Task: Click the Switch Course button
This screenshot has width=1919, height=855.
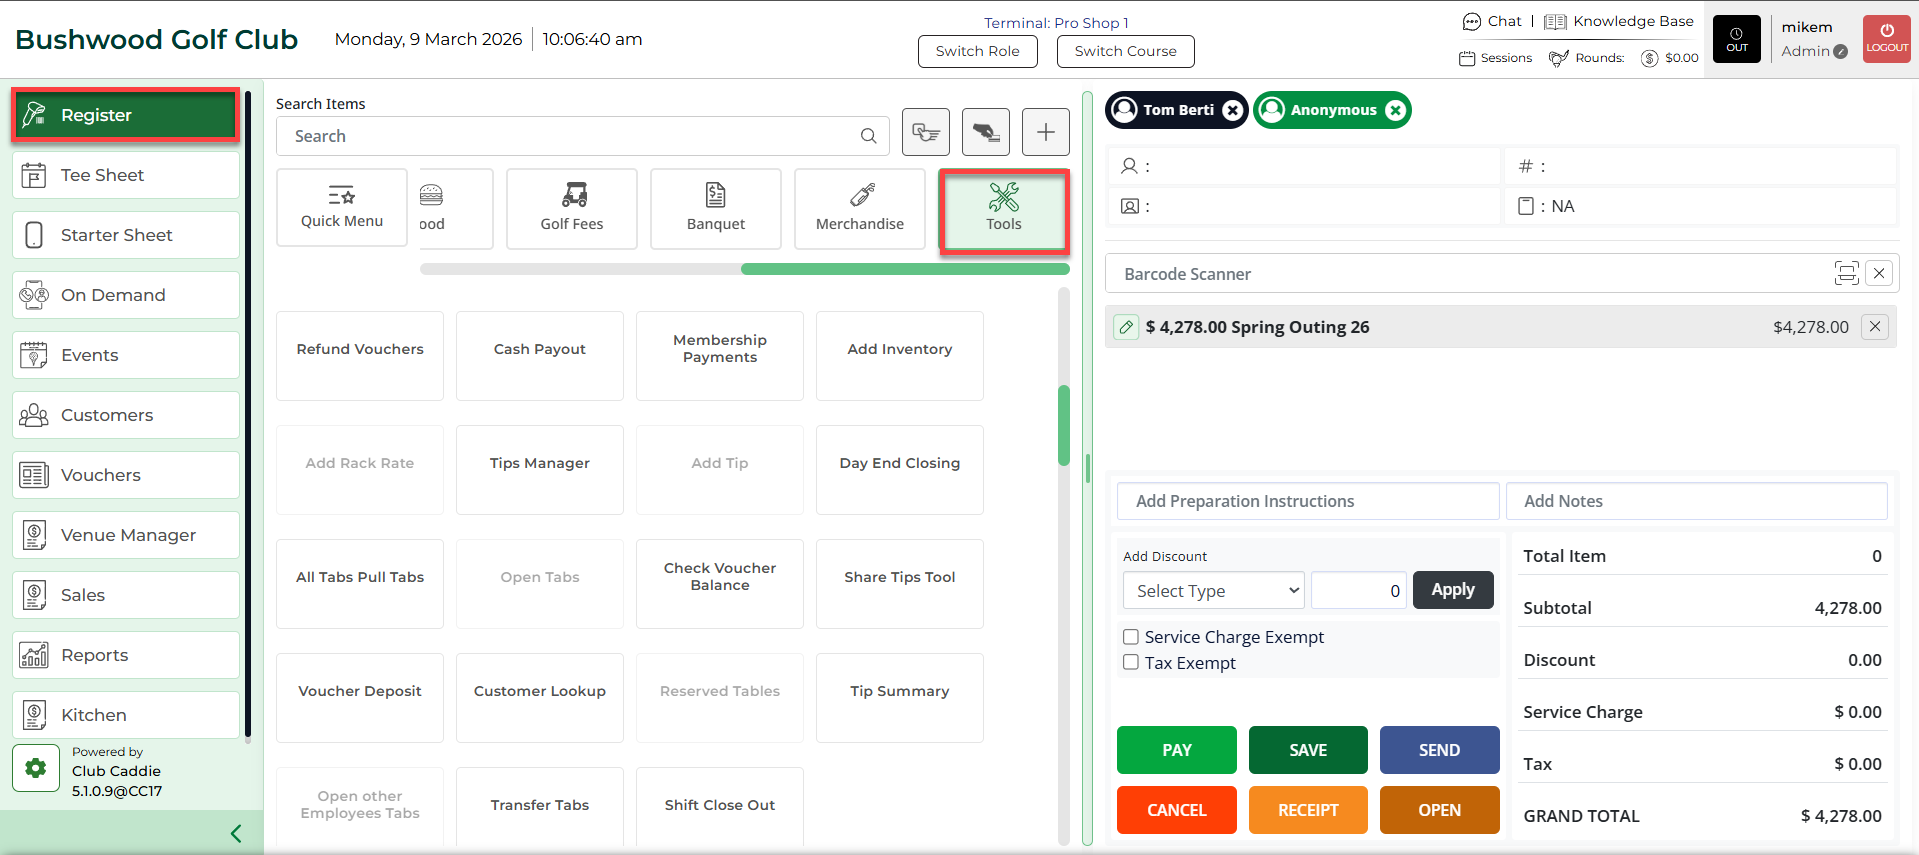Action: point(1125,51)
